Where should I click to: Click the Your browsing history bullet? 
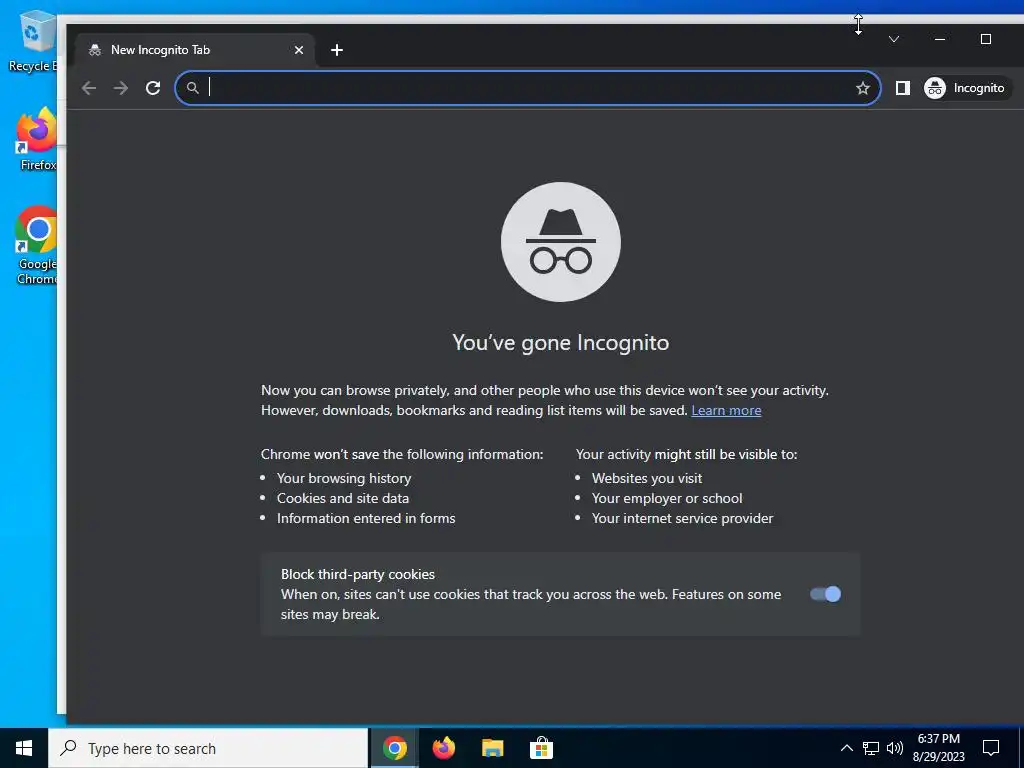344,479
